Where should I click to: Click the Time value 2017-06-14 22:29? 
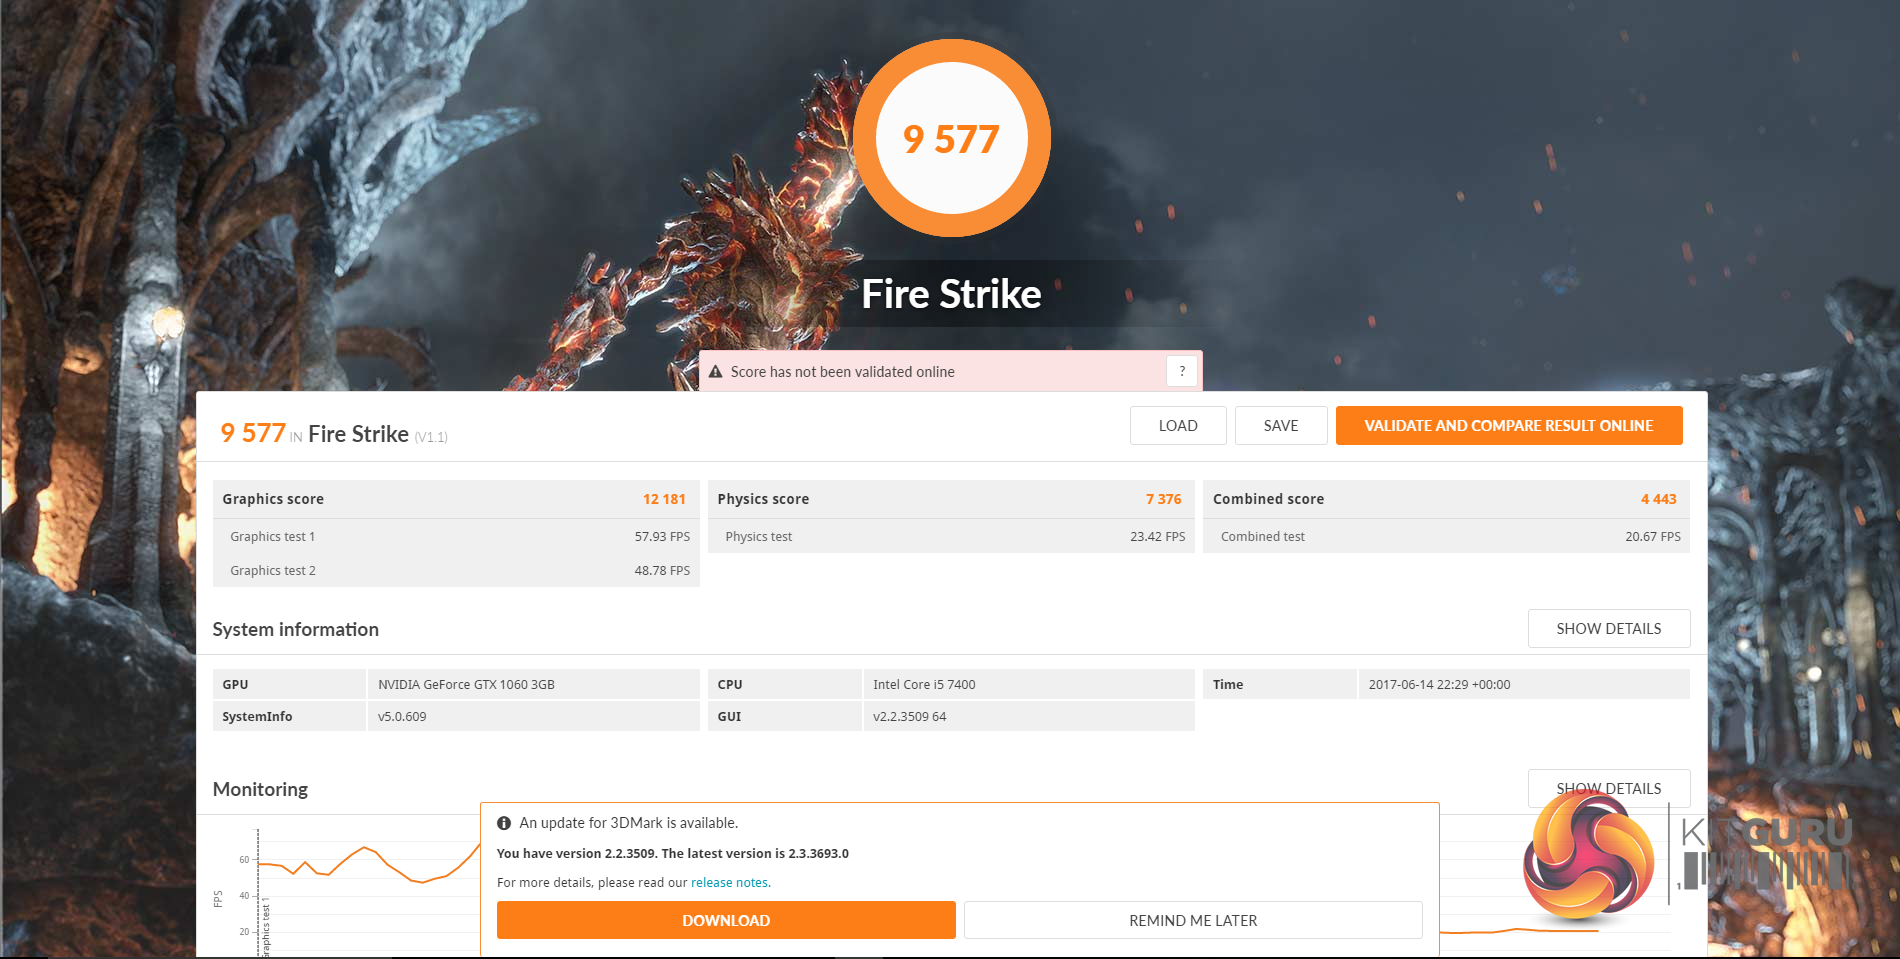click(x=1439, y=685)
